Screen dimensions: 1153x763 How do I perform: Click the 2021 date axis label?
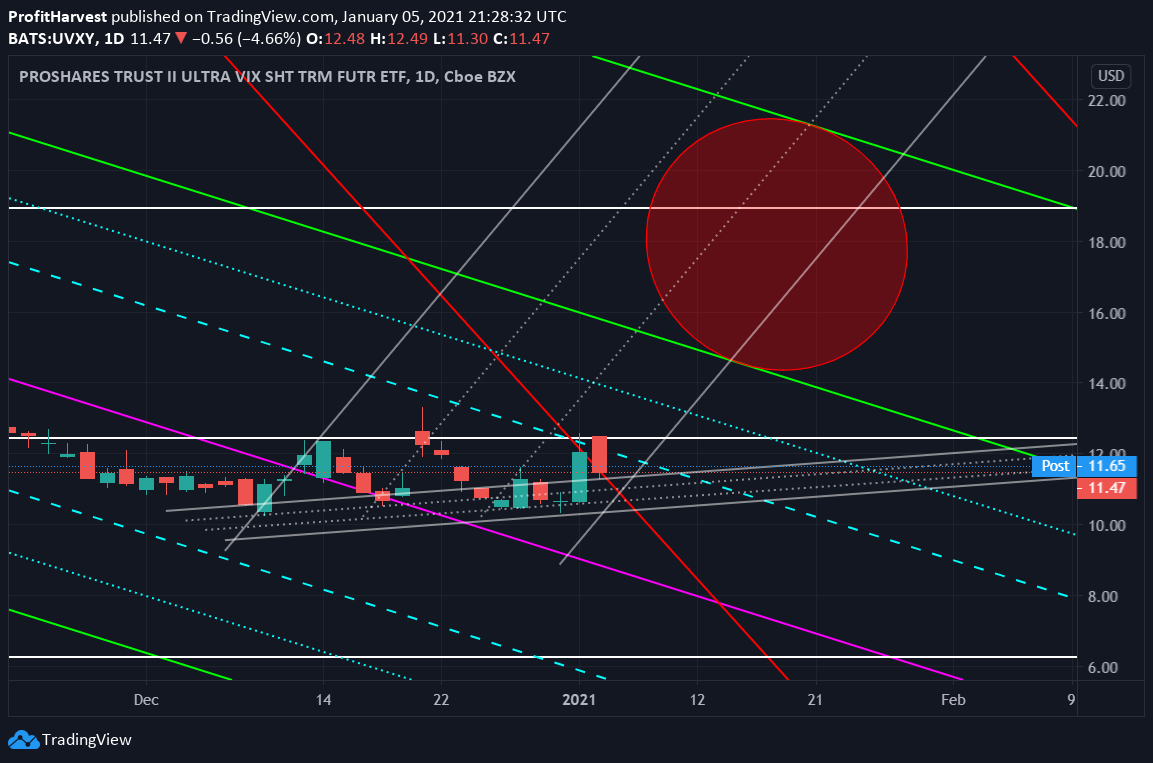pyautogui.click(x=579, y=700)
